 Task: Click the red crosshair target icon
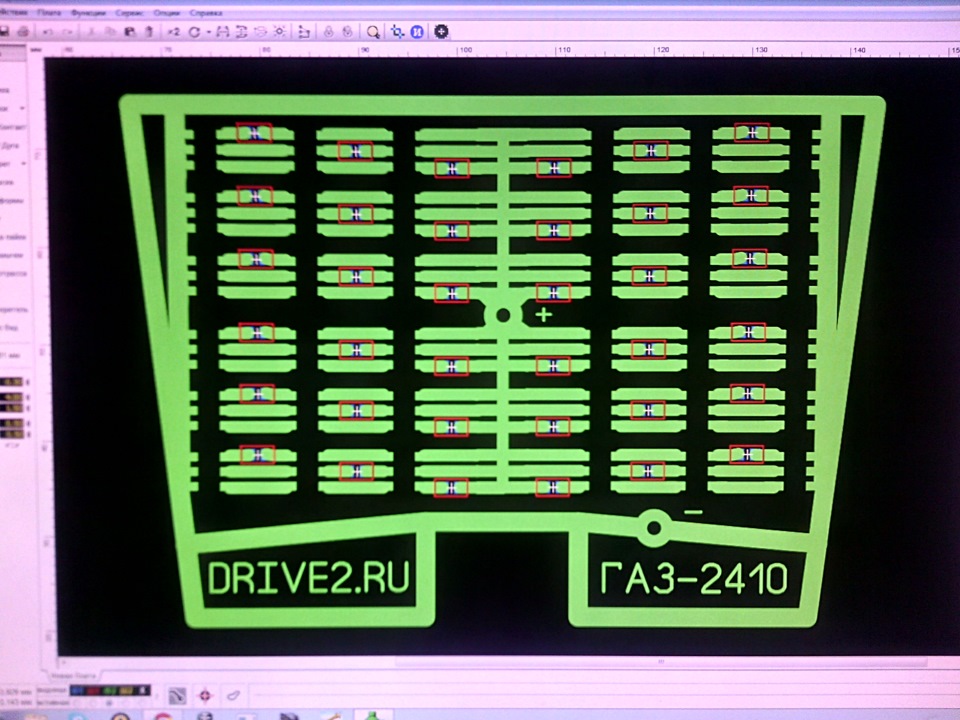pyautogui.click(x=204, y=696)
